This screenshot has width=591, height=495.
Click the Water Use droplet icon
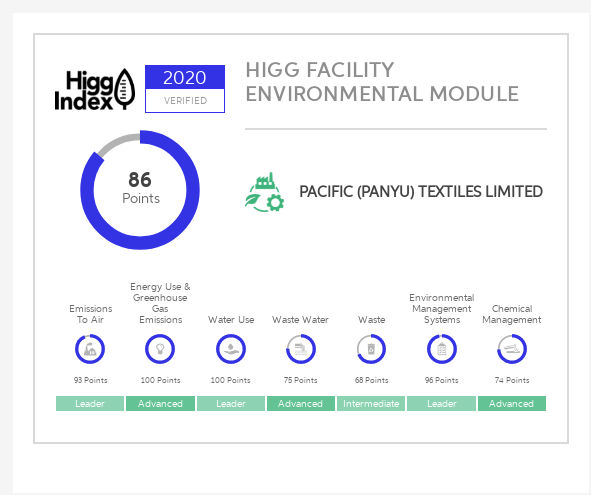[231, 349]
